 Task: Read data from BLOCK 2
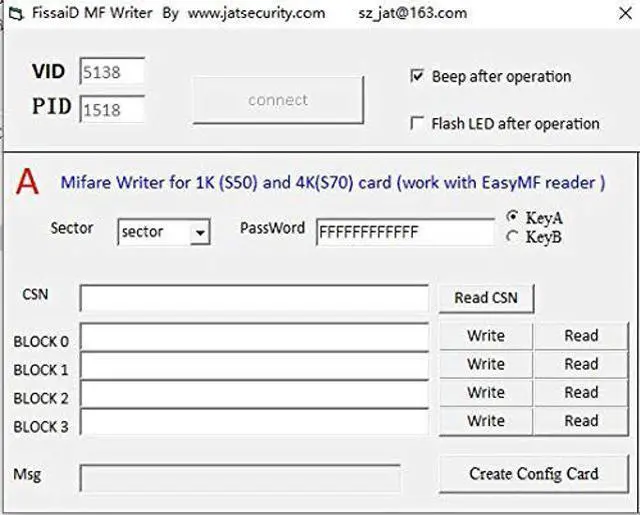coord(581,393)
